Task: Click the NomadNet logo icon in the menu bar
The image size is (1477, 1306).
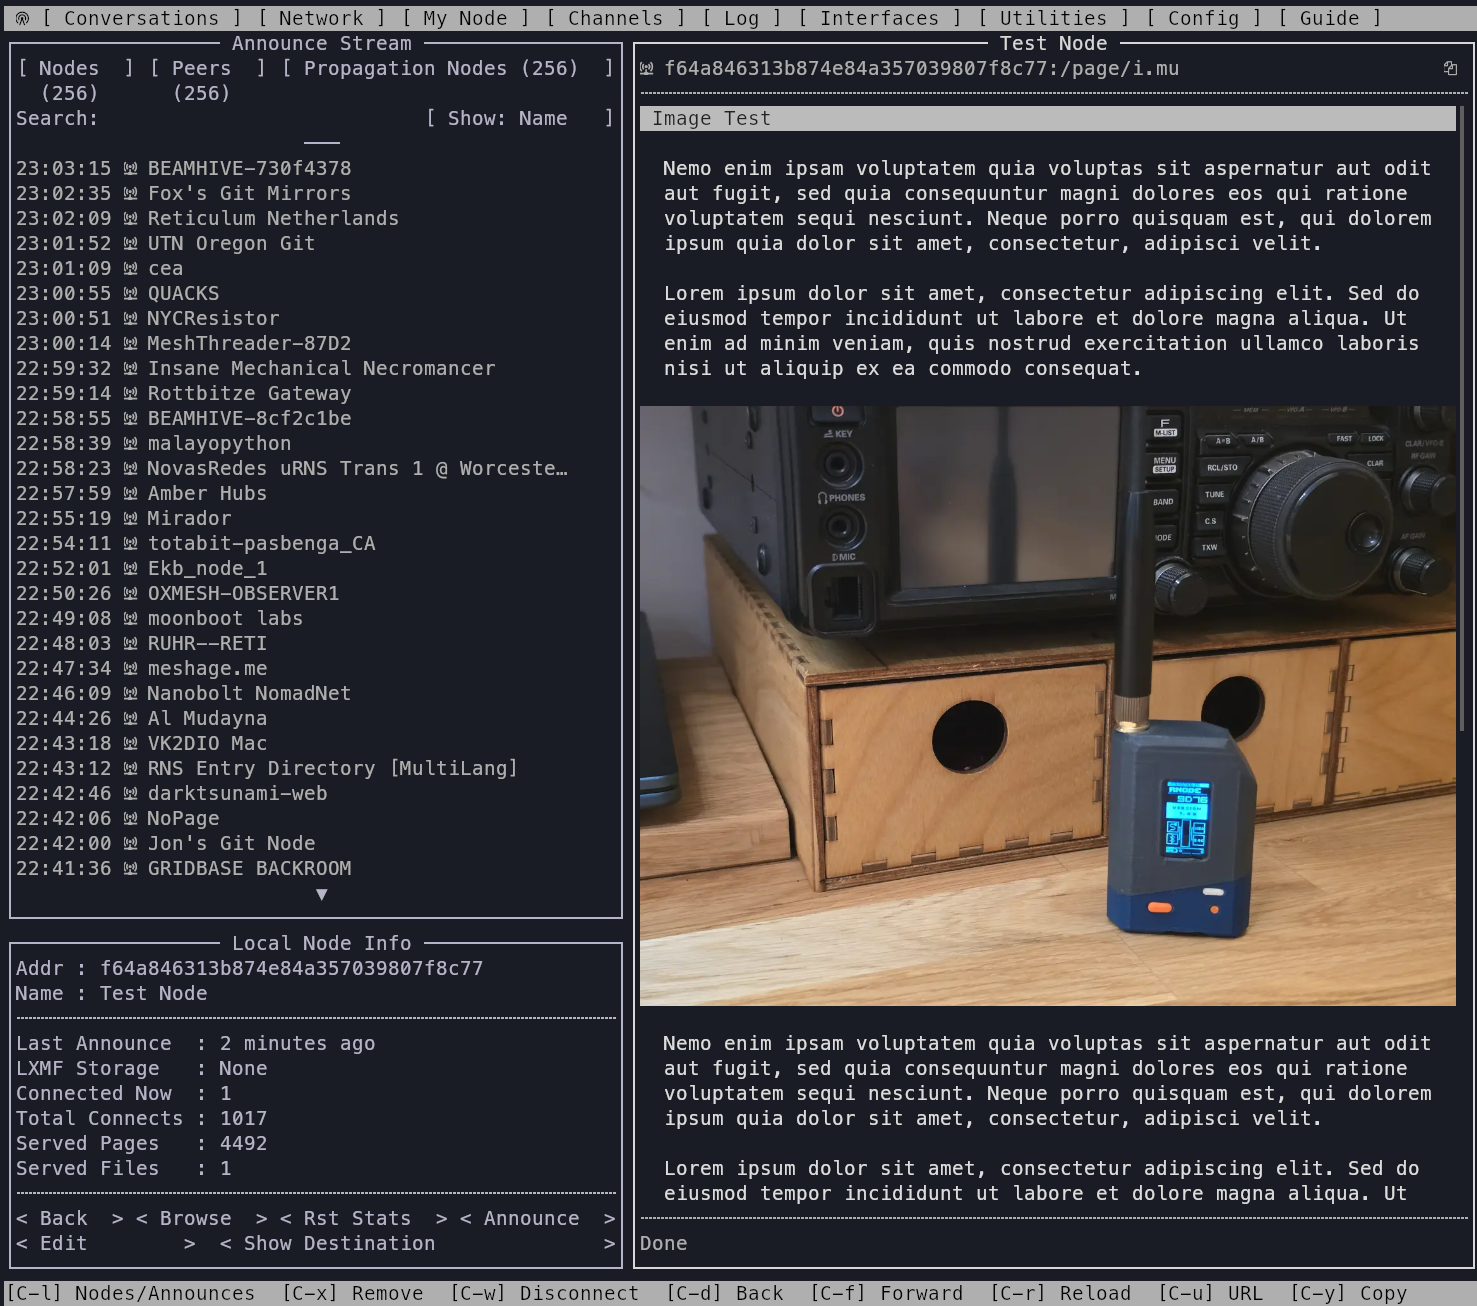Action: pyautogui.click(x=22, y=18)
